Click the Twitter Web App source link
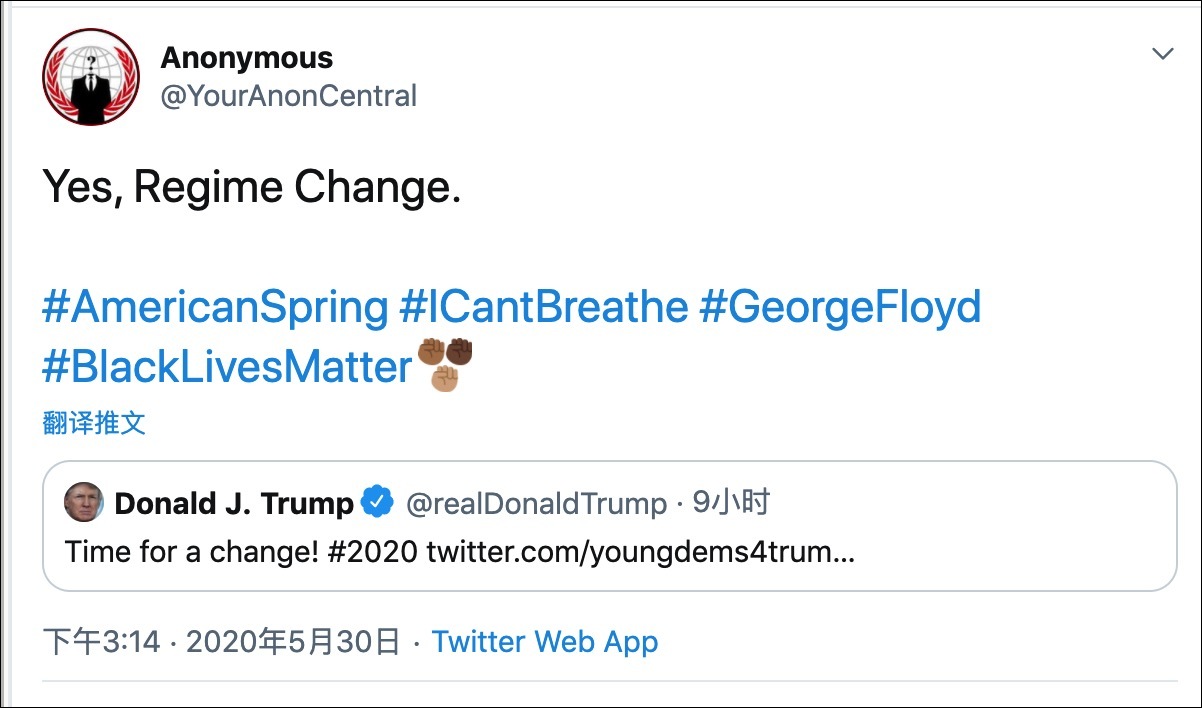 [x=545, y=641]
